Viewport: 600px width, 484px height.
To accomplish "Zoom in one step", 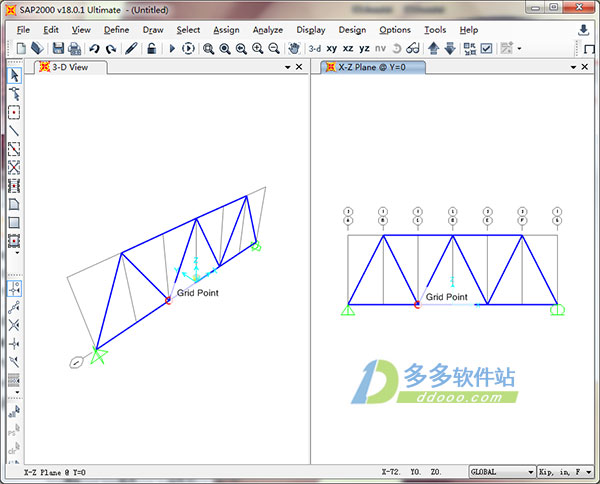I will 258,49.
